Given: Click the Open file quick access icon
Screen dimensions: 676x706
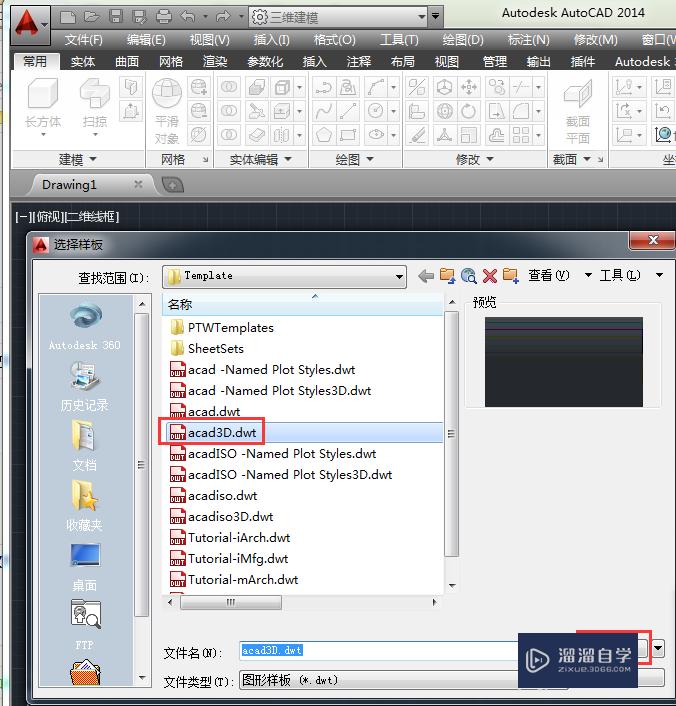Looking at the screenshot, I should tap(92, 17).
